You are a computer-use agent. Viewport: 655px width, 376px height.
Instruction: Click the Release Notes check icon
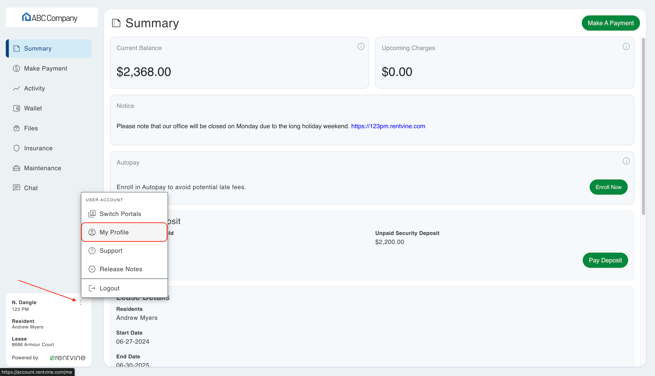point(92,269)
